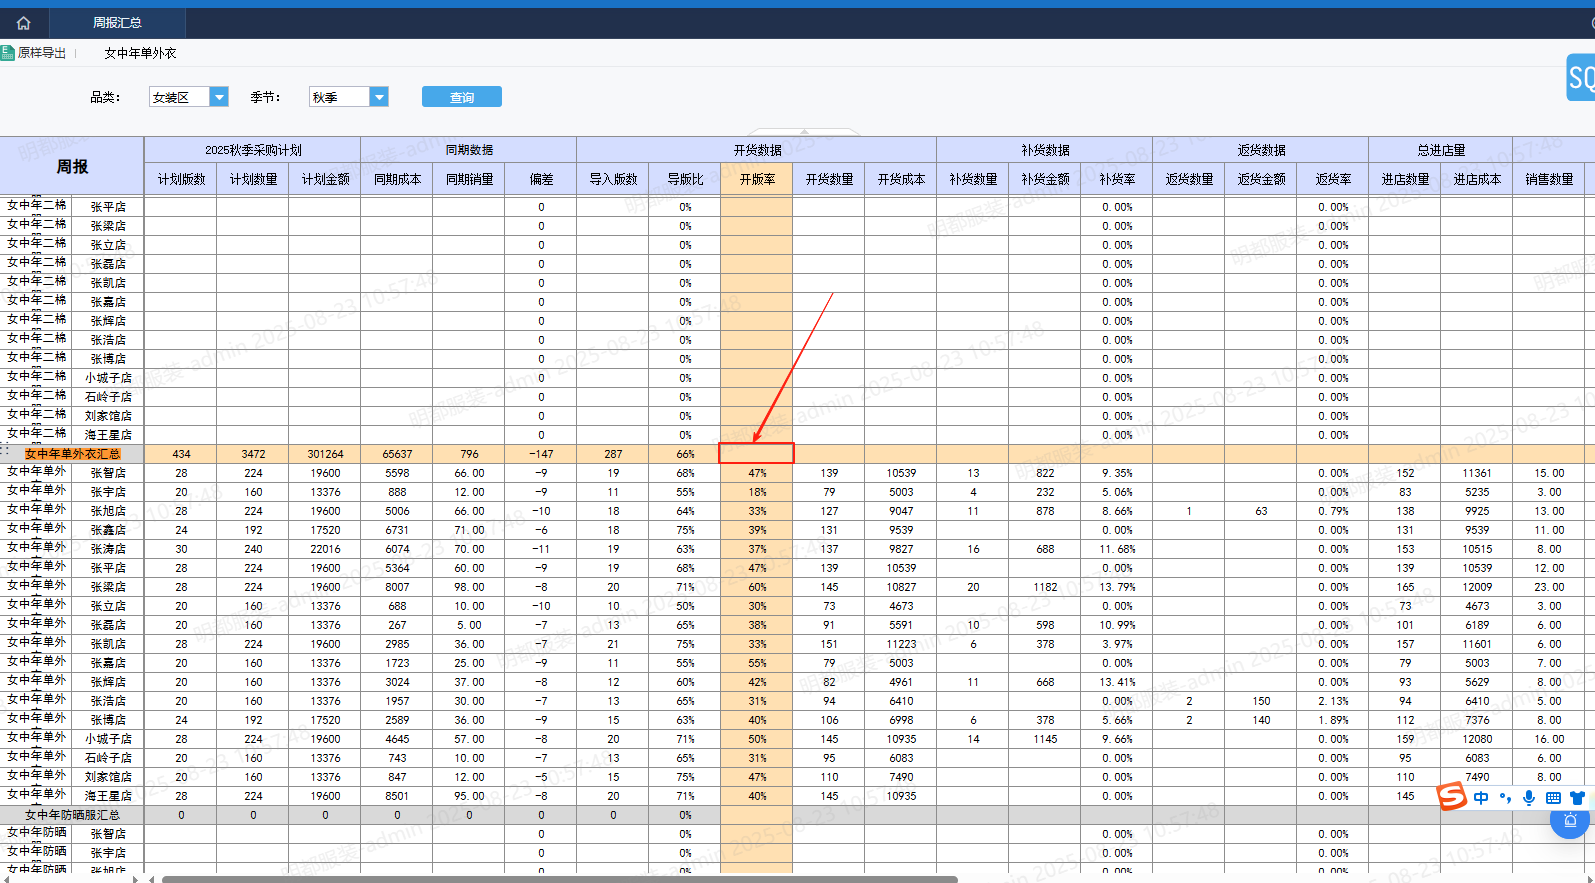1595x883 pixels.
Task: Select the 开货数据 group header
Action: tap(757, 150)
